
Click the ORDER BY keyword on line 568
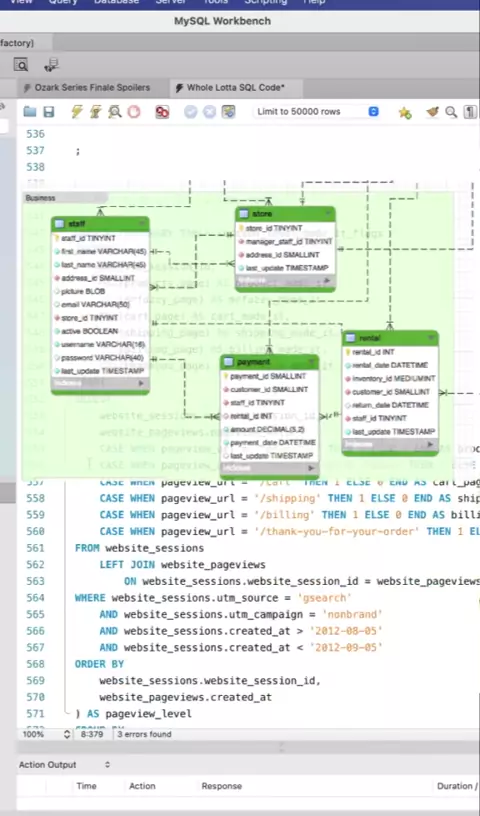click(x=99, y=664)
